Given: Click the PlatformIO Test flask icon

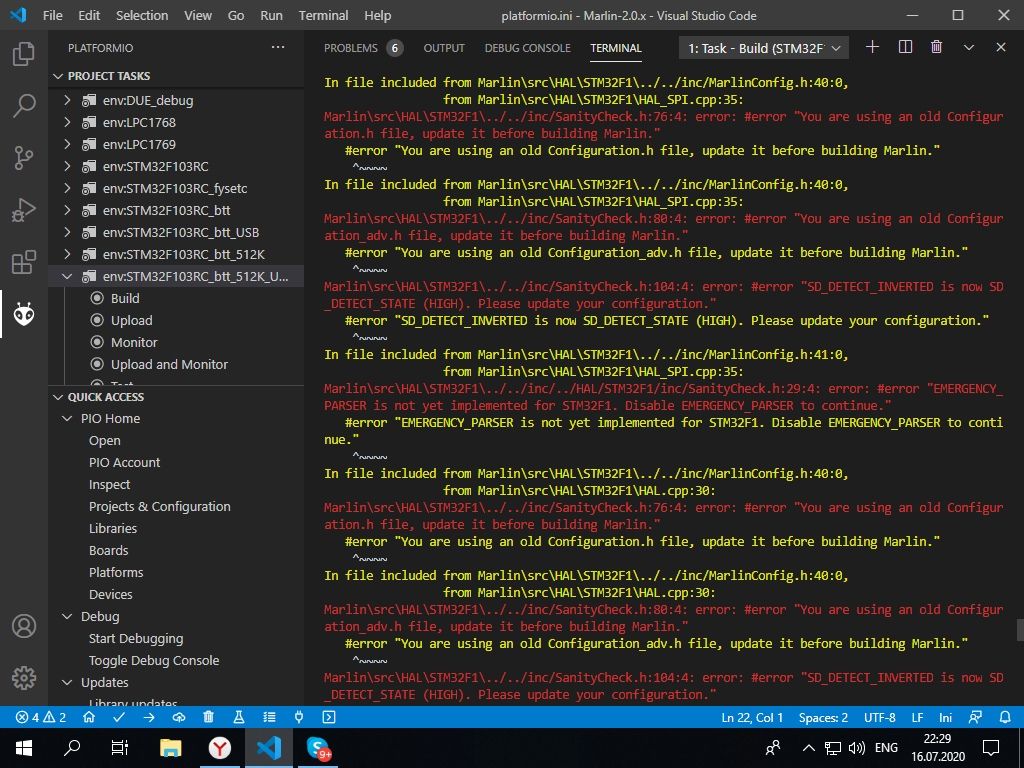Looking at the screenshot, I should point(238,717).
